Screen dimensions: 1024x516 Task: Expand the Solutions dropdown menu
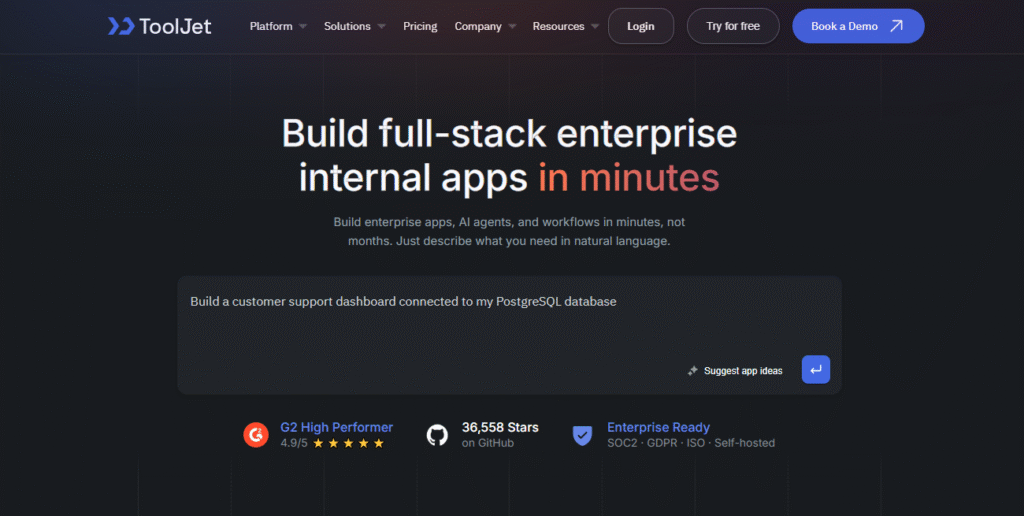(x=354, y=26)
